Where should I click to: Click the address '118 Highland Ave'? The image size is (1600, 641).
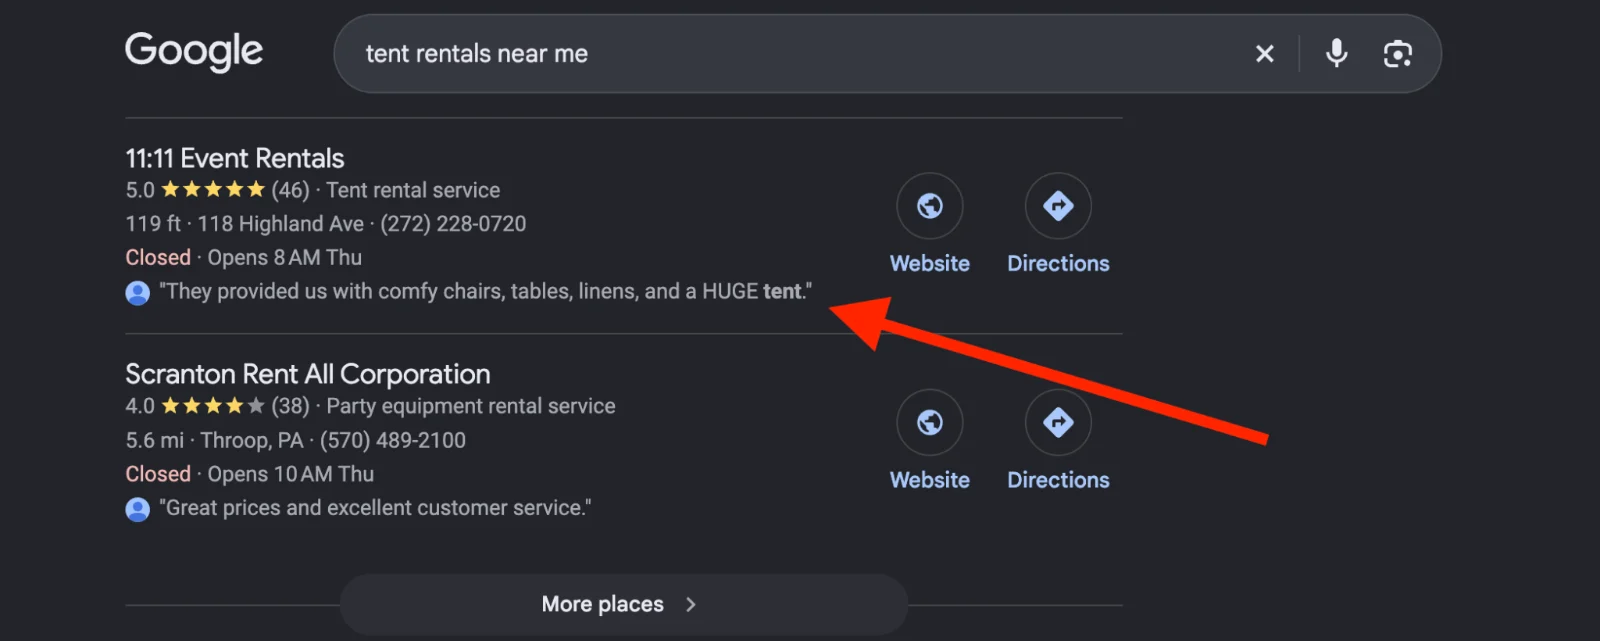pos(281,224)
